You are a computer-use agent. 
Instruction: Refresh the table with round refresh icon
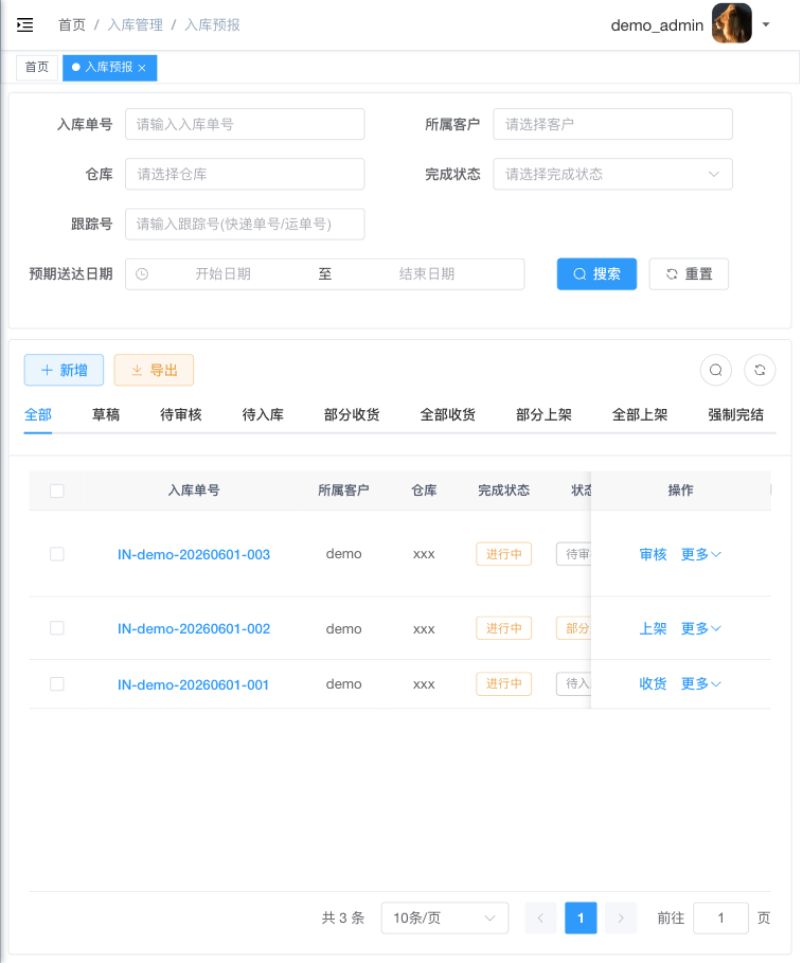pyautogui.click(x=759, y=370)
